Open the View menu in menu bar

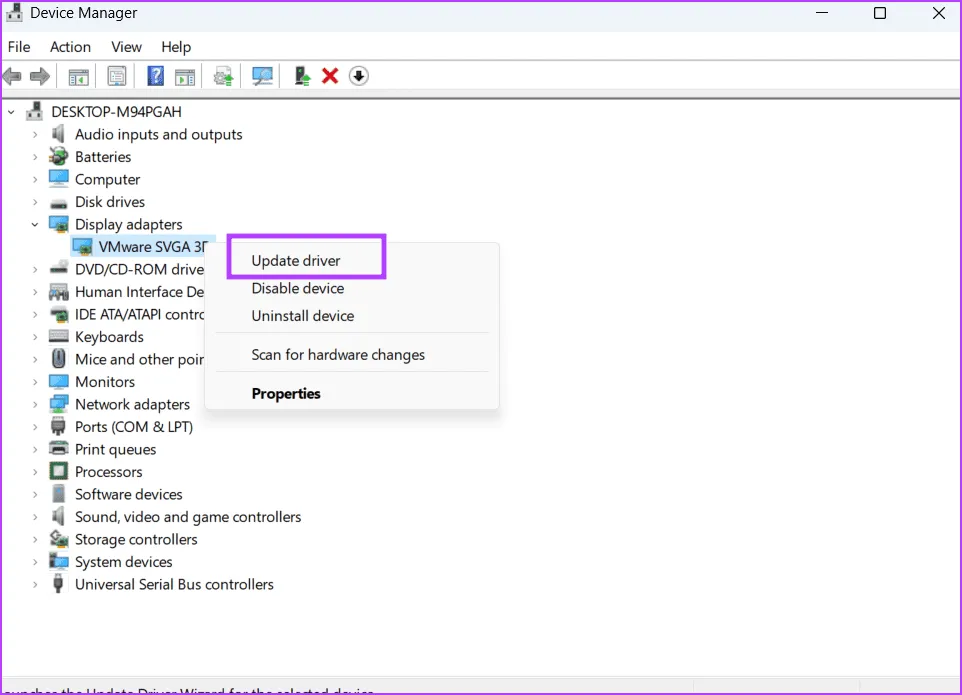[126, 47]
